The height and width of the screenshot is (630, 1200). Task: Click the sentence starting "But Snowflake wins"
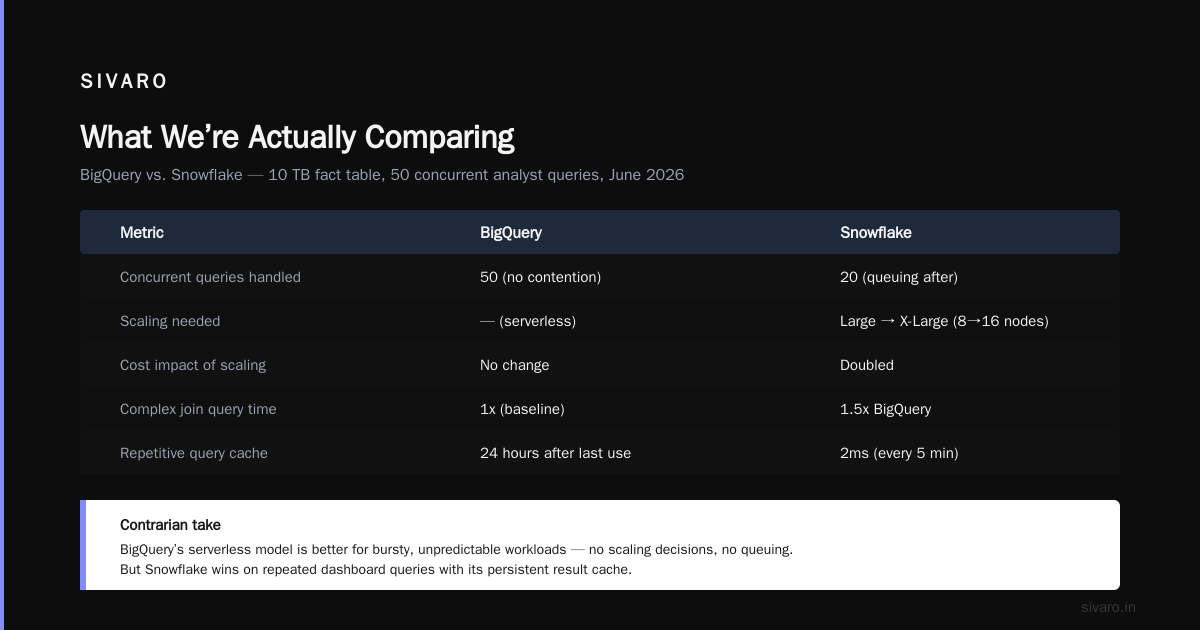(376, 570)
